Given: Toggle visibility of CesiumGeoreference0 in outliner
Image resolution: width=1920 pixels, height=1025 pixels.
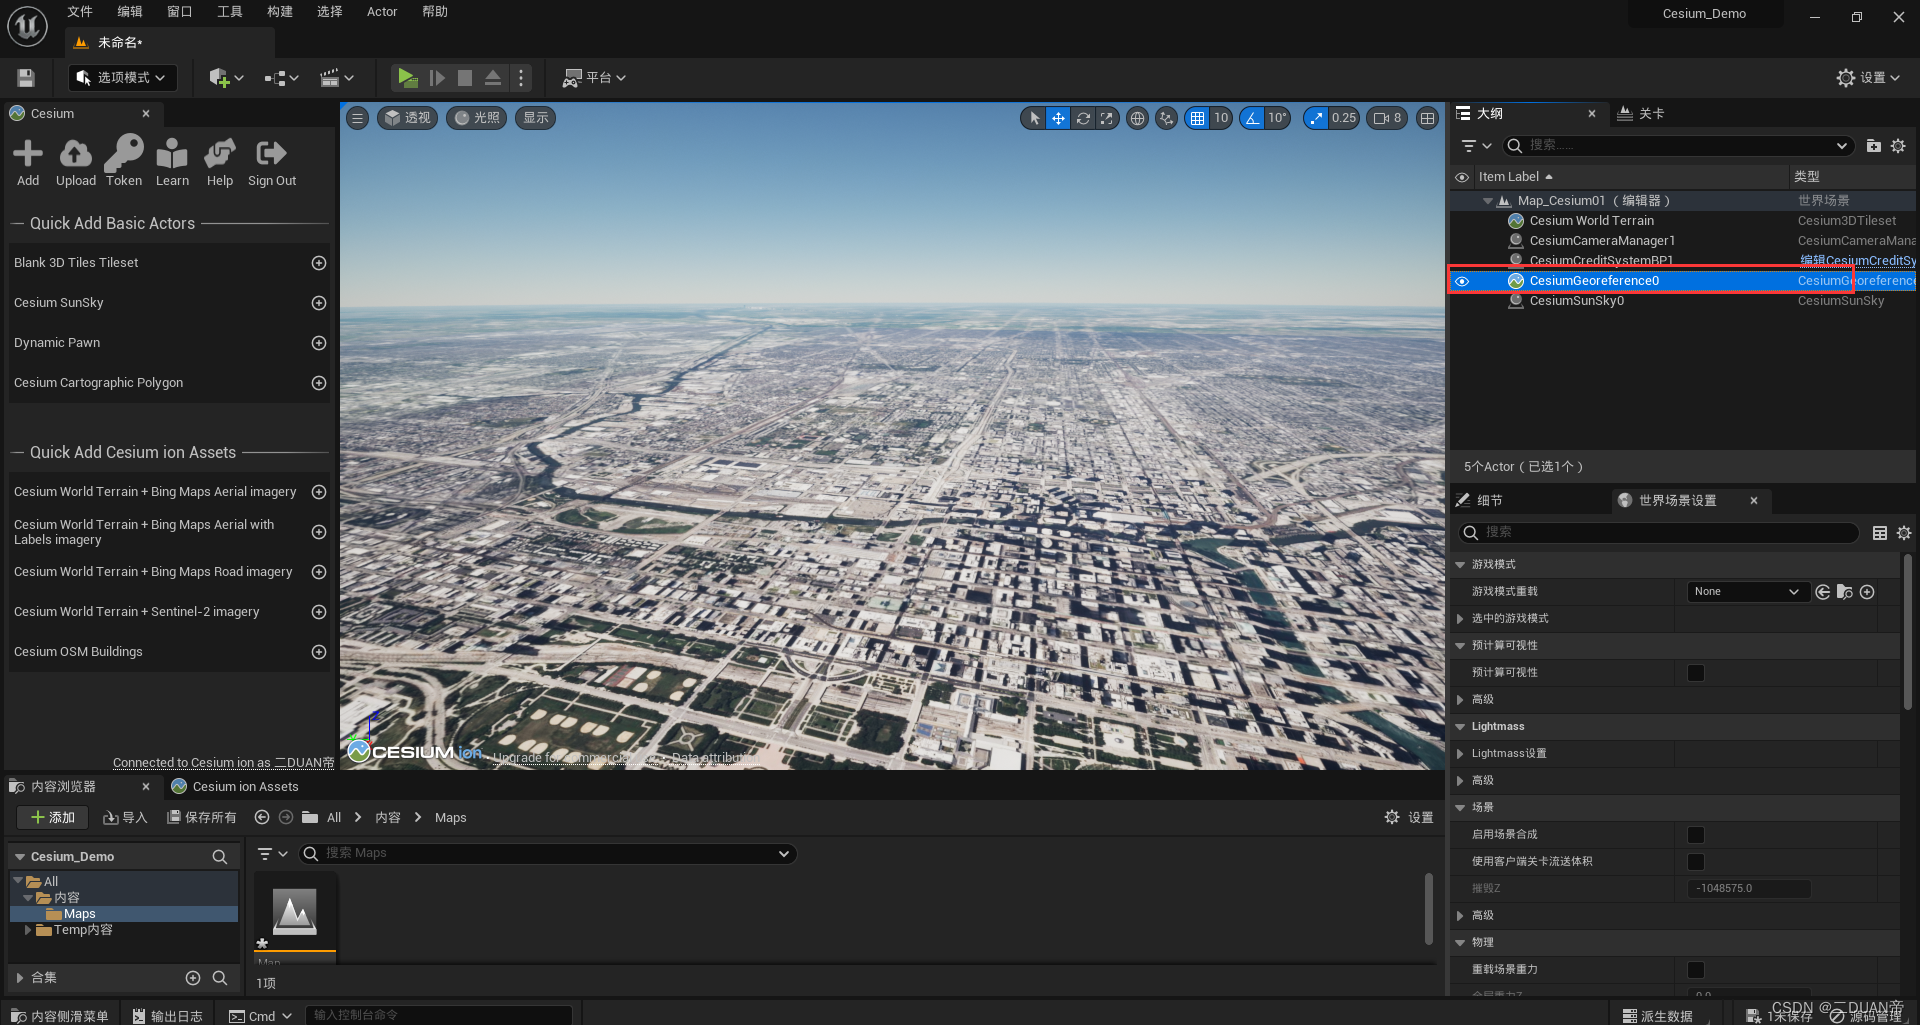Looking at the screenshot, I should [1462, 281].
